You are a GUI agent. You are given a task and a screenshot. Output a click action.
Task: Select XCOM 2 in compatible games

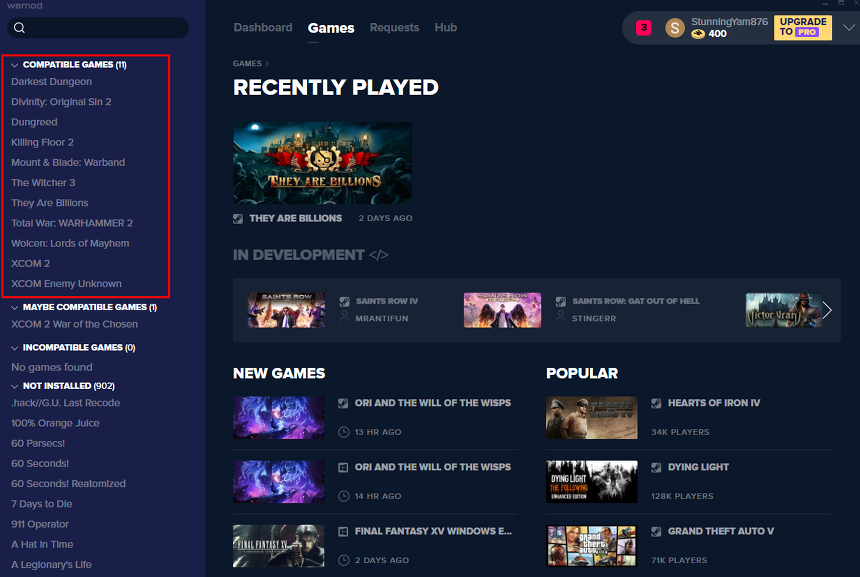coord(30,264)
